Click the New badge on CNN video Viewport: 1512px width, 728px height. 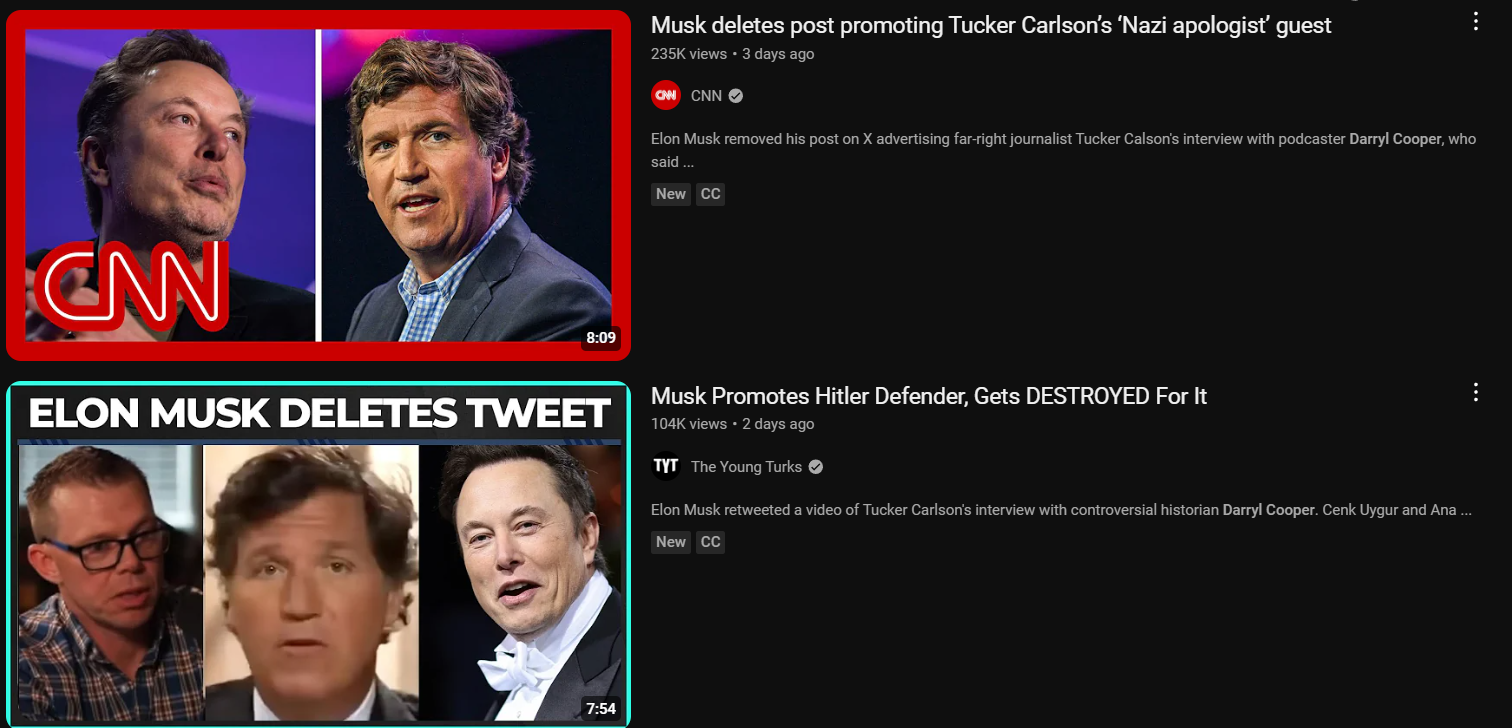point(671,194)
